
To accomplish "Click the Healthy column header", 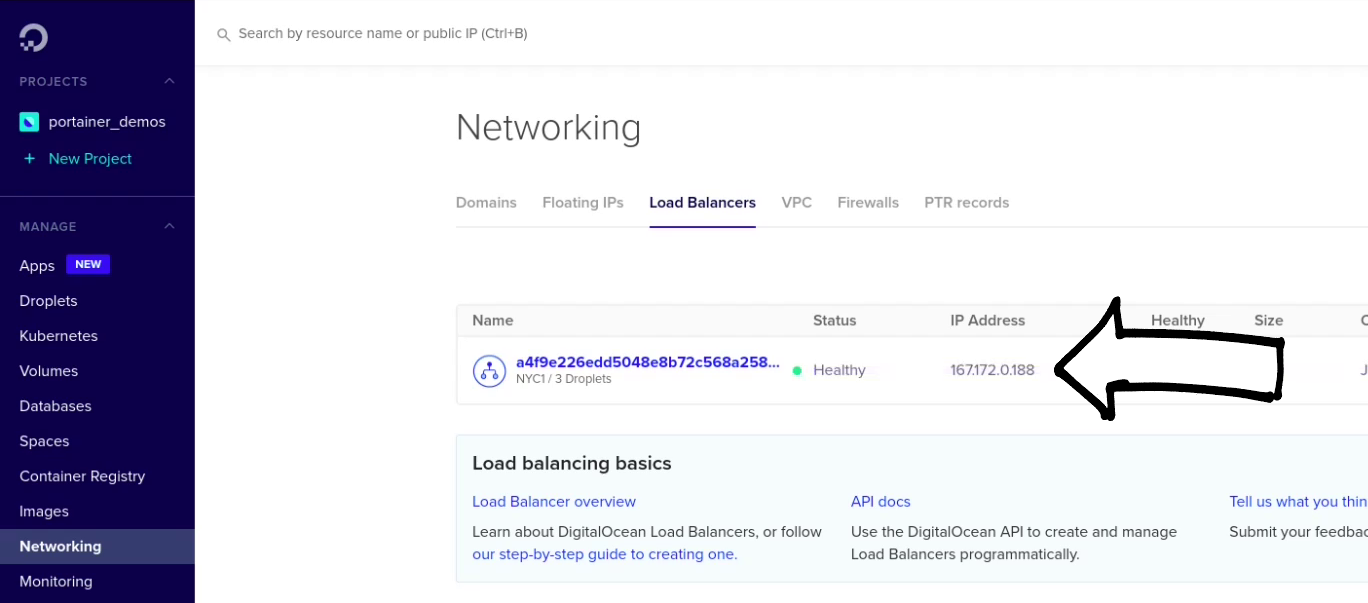I will coord(1178,321).
